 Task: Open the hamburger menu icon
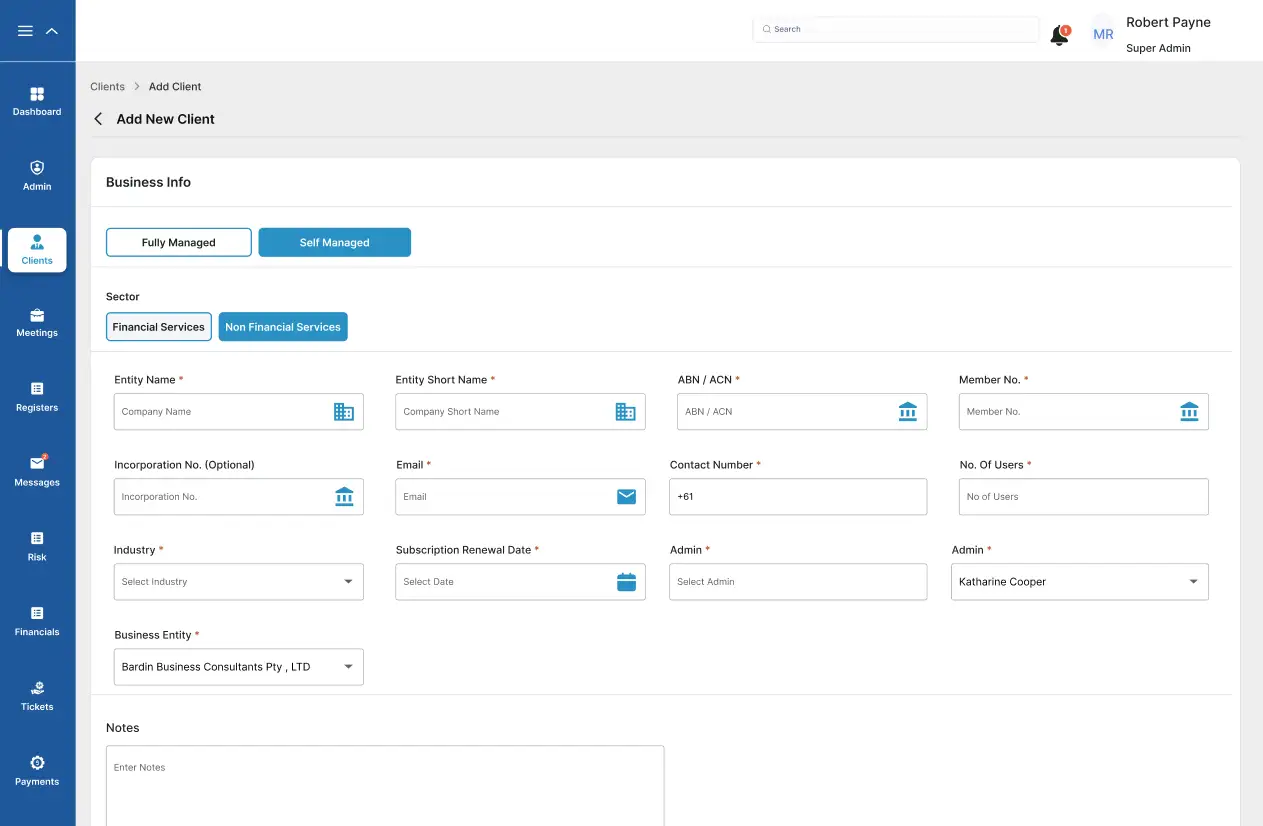coord(26,31)
